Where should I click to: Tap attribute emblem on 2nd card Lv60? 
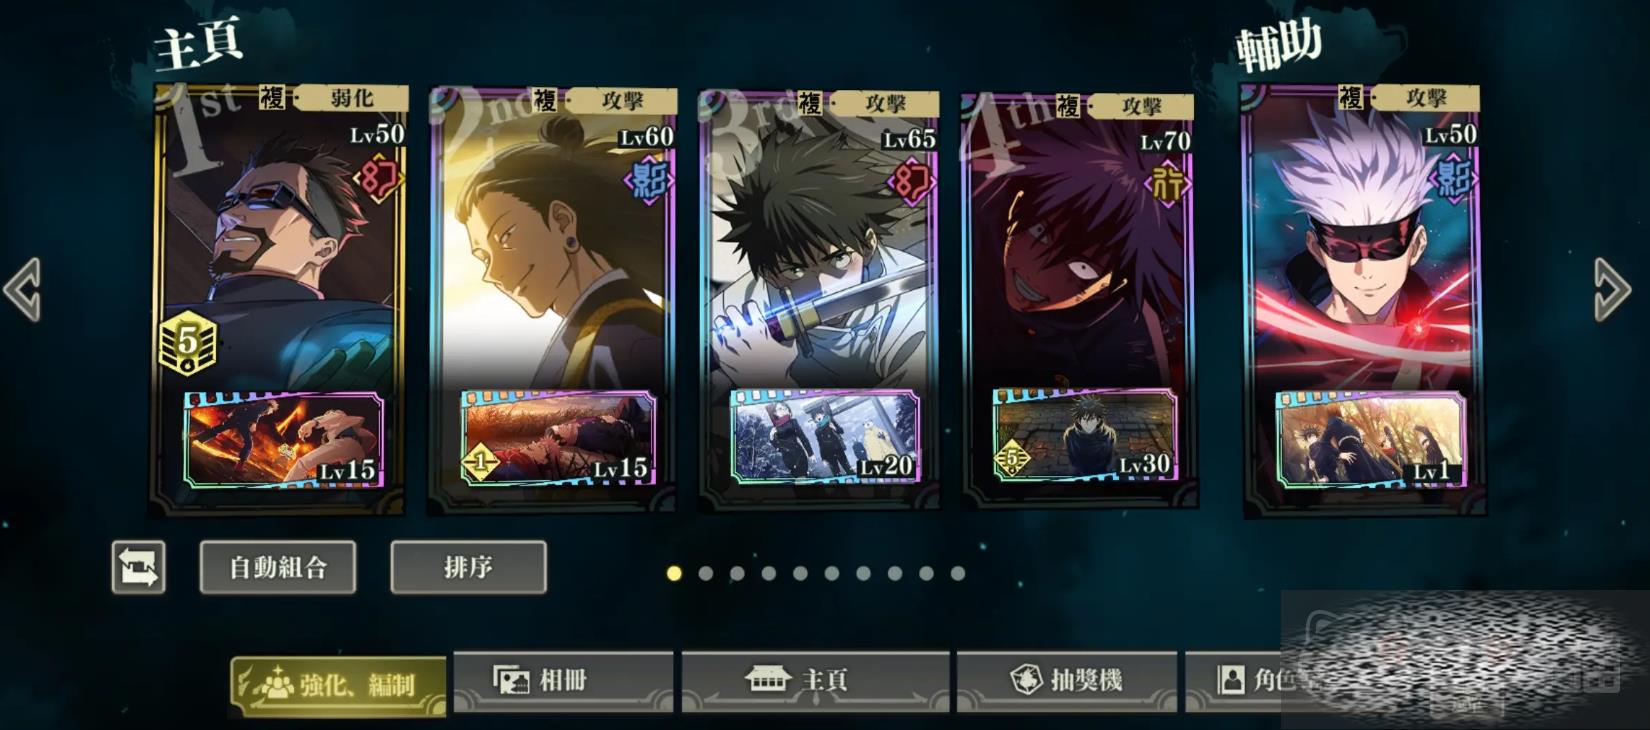(x=648, y=181)
